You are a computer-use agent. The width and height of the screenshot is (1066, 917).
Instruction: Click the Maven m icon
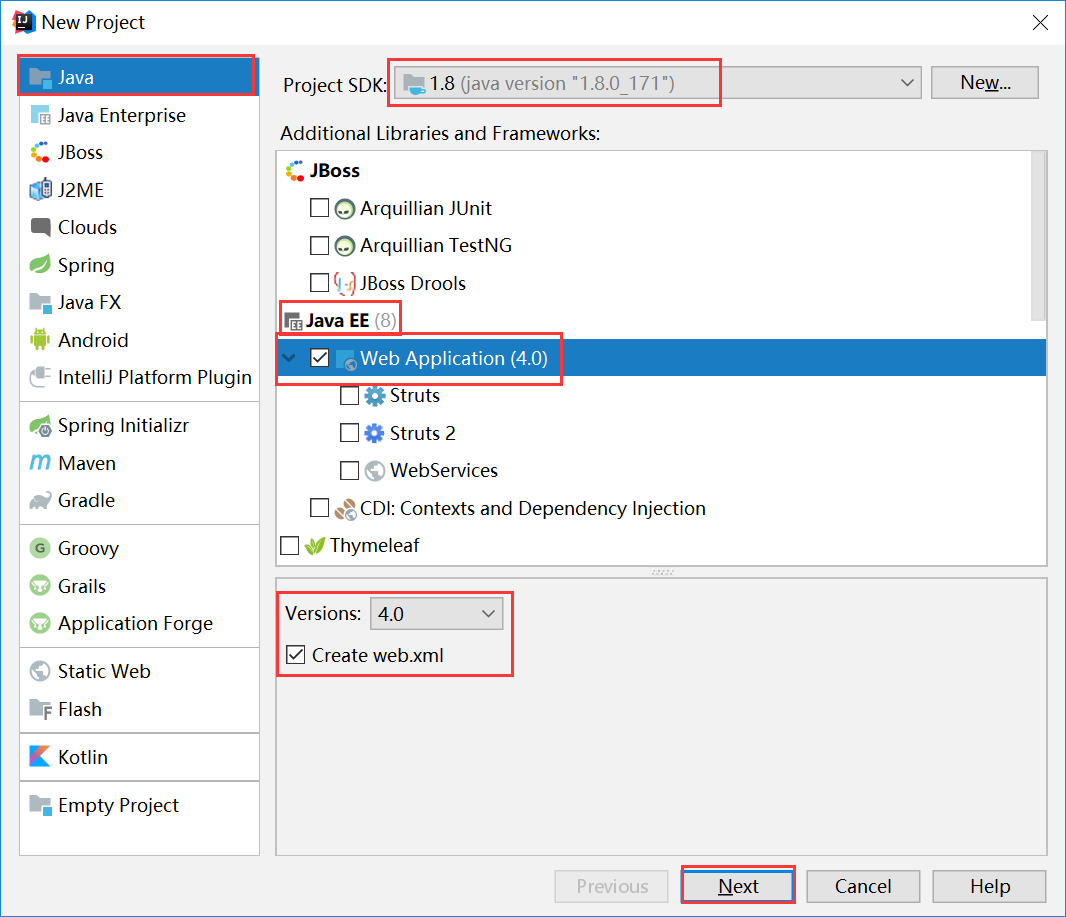click(x=40, y=463)
